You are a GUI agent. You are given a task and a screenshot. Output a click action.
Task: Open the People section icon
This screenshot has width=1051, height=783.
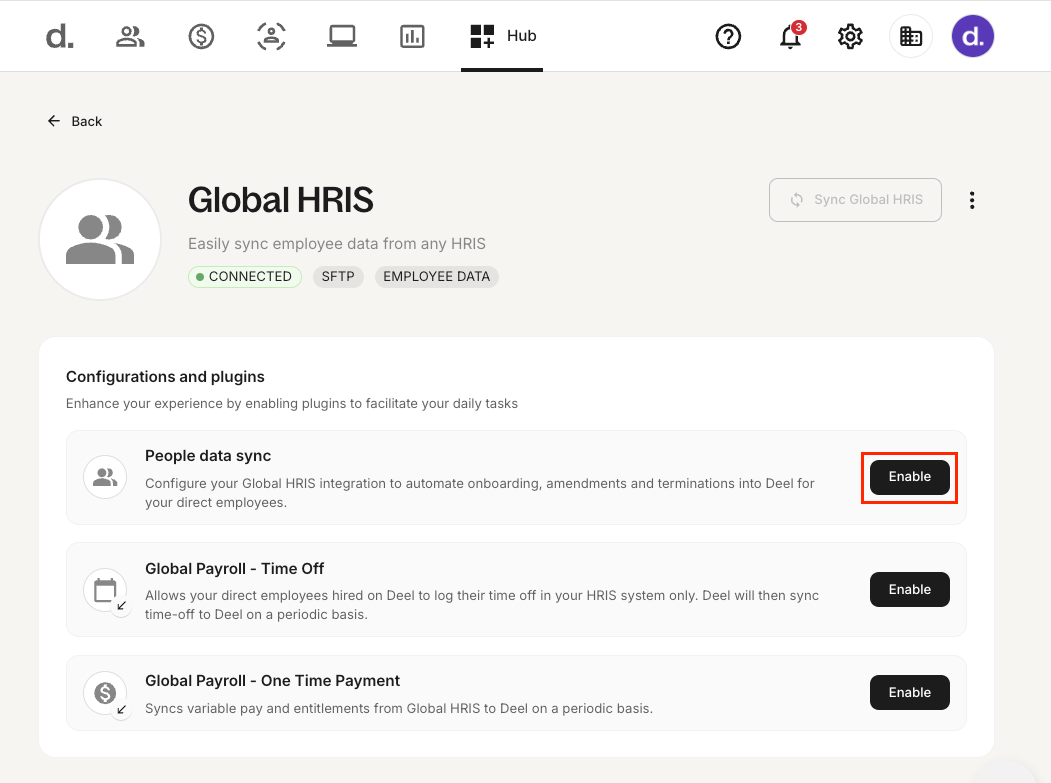(x=130, y=36)
